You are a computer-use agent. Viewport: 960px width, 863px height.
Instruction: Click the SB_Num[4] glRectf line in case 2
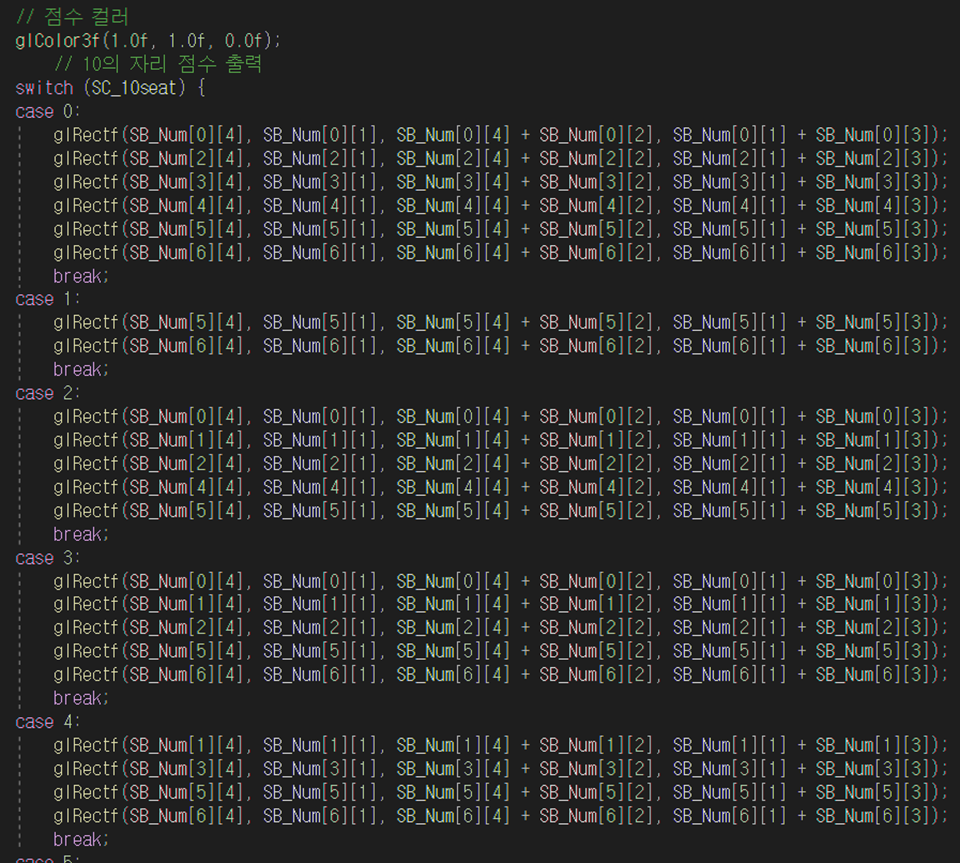[500, 487]
